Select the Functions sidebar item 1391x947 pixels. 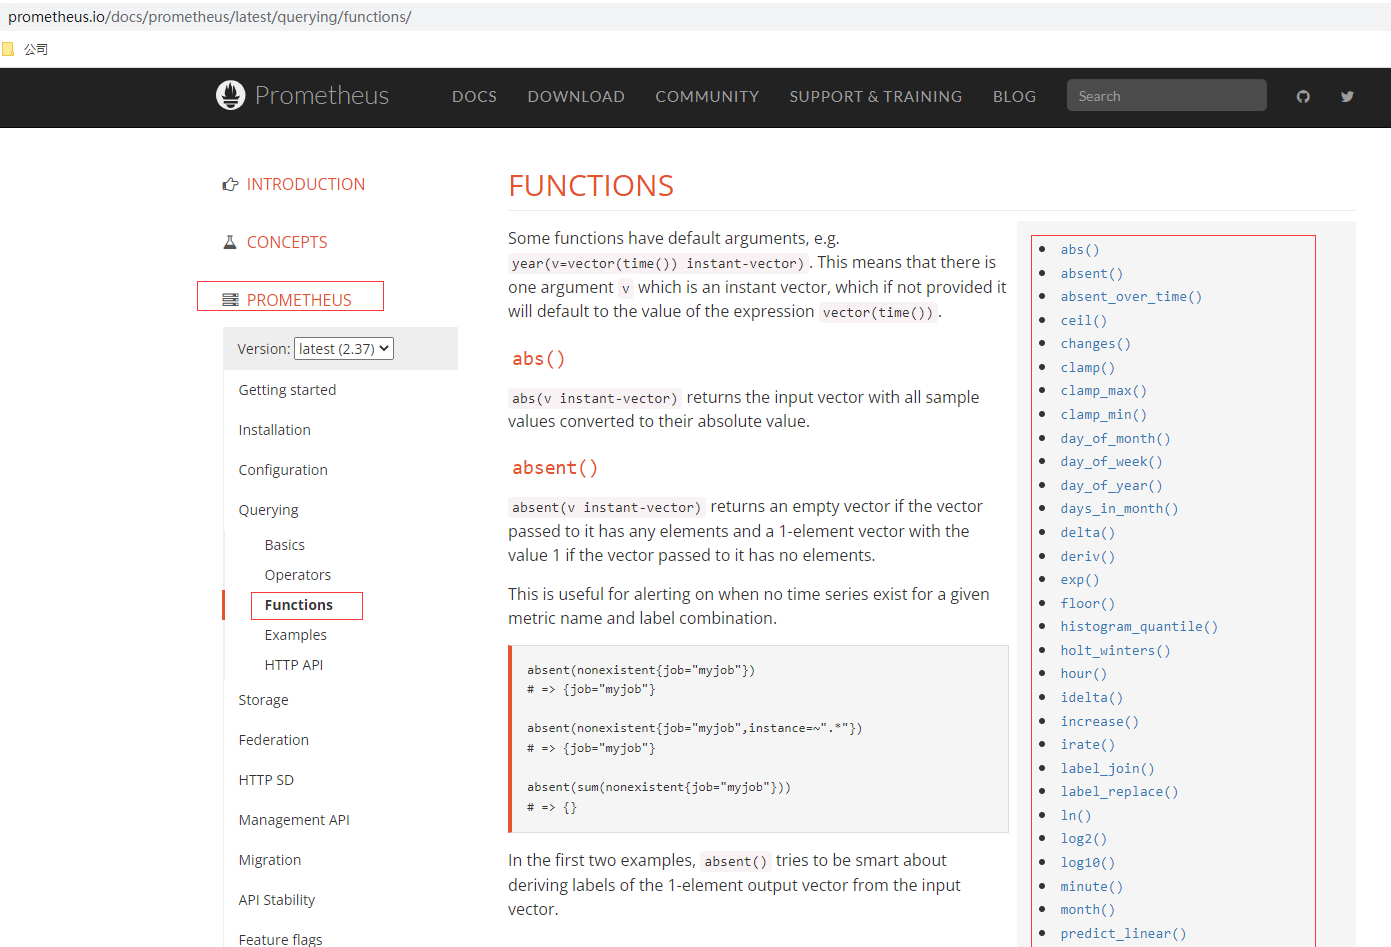[299, 605]
